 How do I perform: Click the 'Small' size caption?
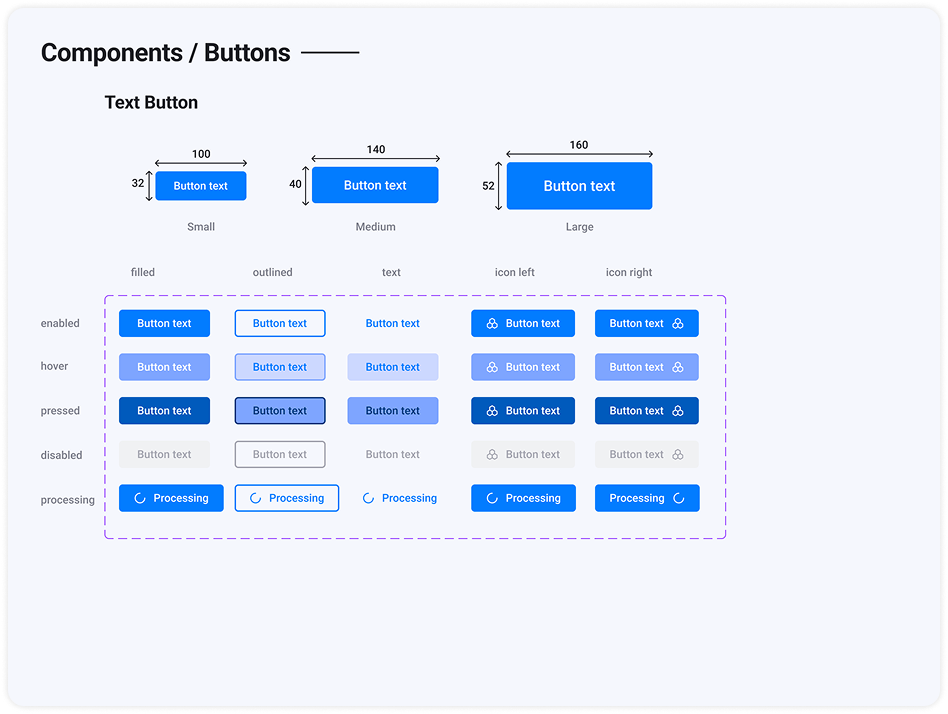[x=201, y=227]
